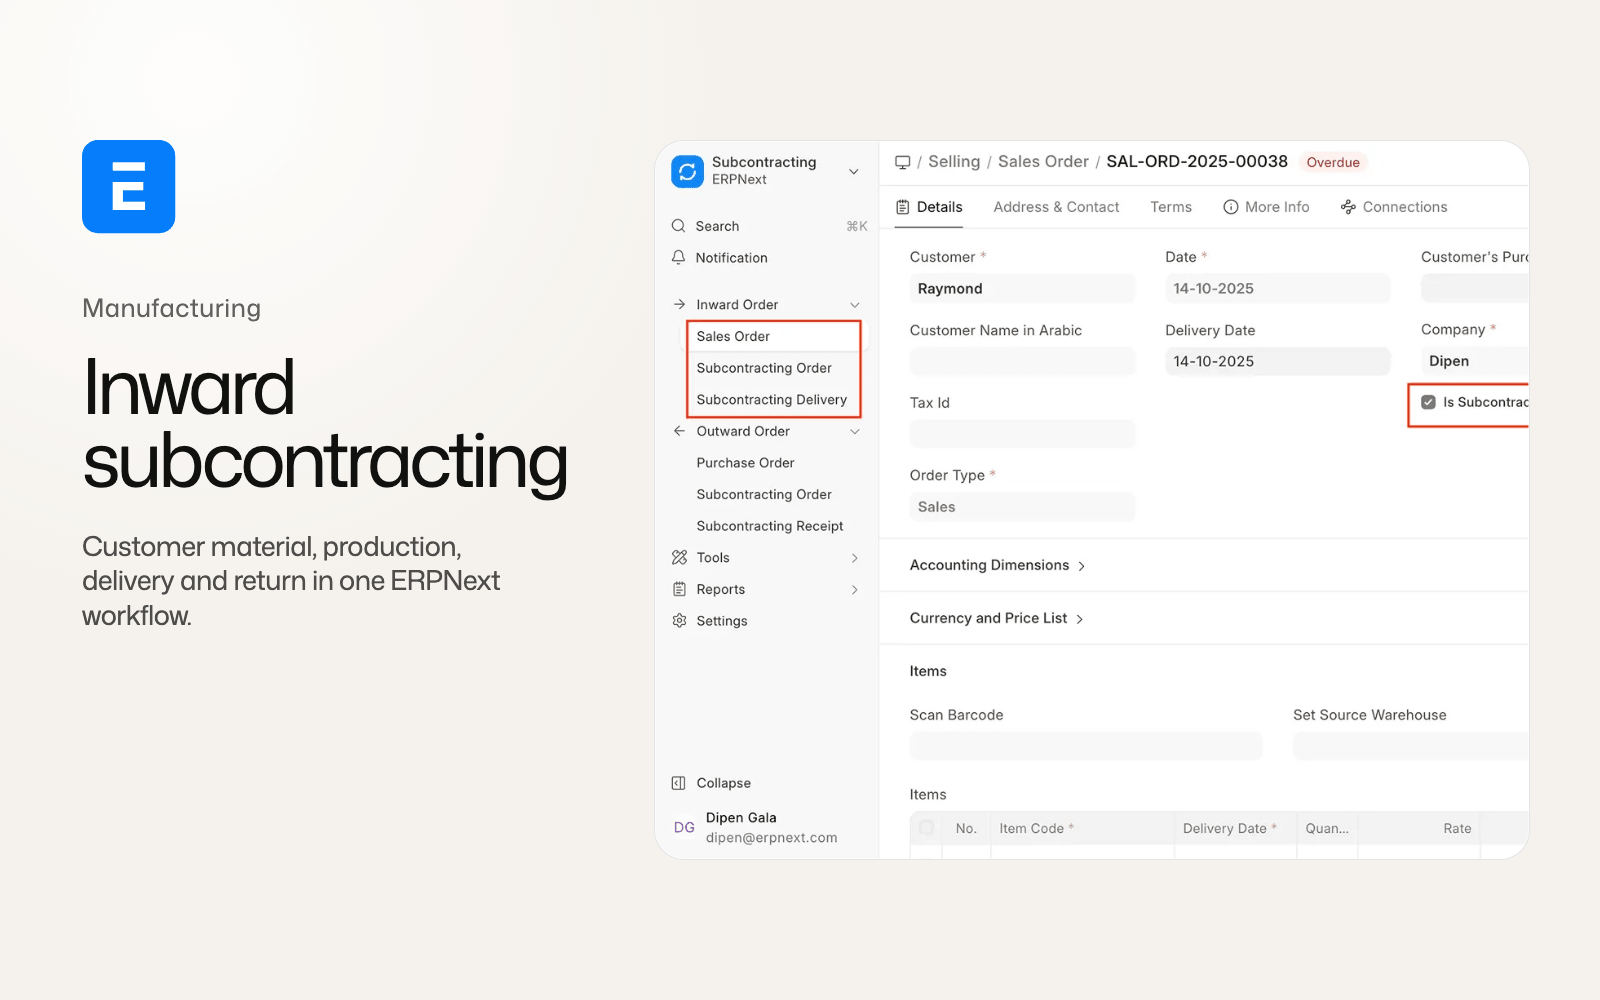Click the Collapse sidebar button
This screenshot has width=1600, height=1000.
pos(711,783)
